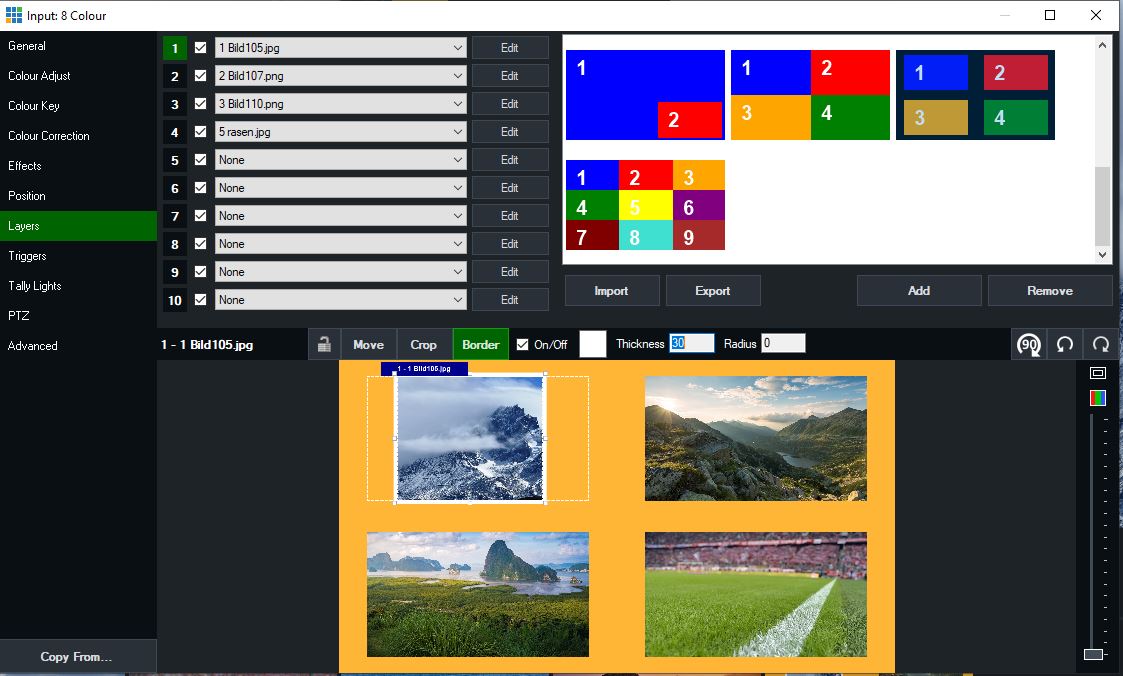Image resolution: width=1123 pixels, height=676 pixels.
Task: Toggle the border On/Off checkbox
Action: pos(523,344)
